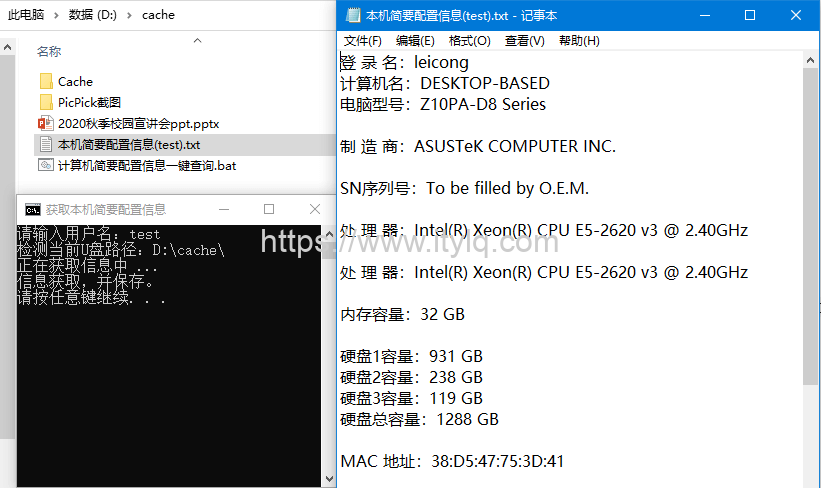Select the text file icon of 本机简要配置信息(test).txt

[x=46, y=145]
